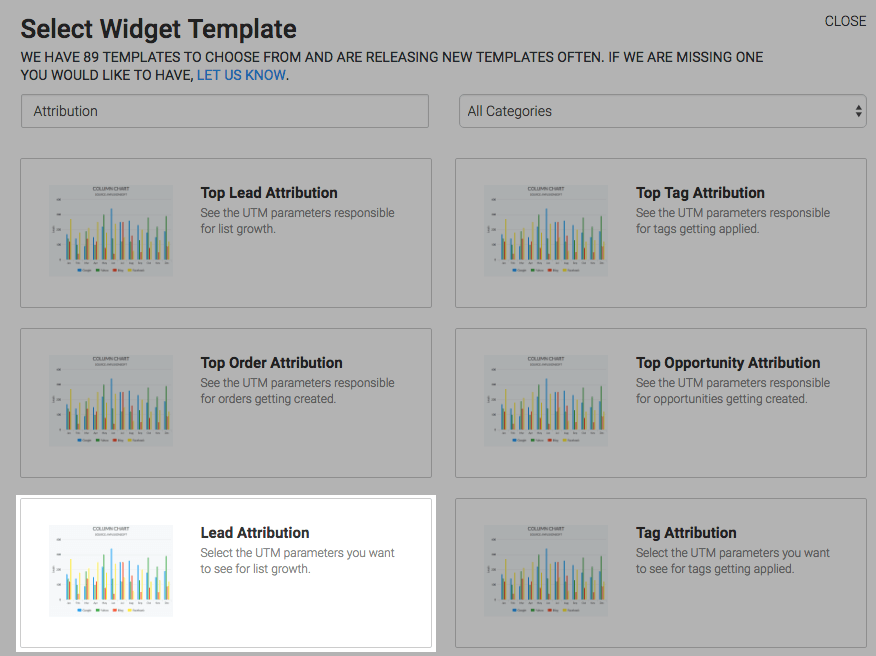The height and width of the screenshot is (656, 876).
Task: Click the Select Widget Template heading
Action: click(x=159, y=29)
